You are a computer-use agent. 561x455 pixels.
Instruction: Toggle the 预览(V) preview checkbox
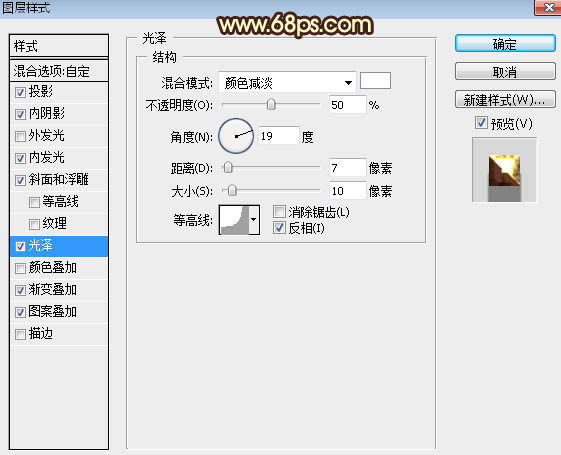coord(481,123)
